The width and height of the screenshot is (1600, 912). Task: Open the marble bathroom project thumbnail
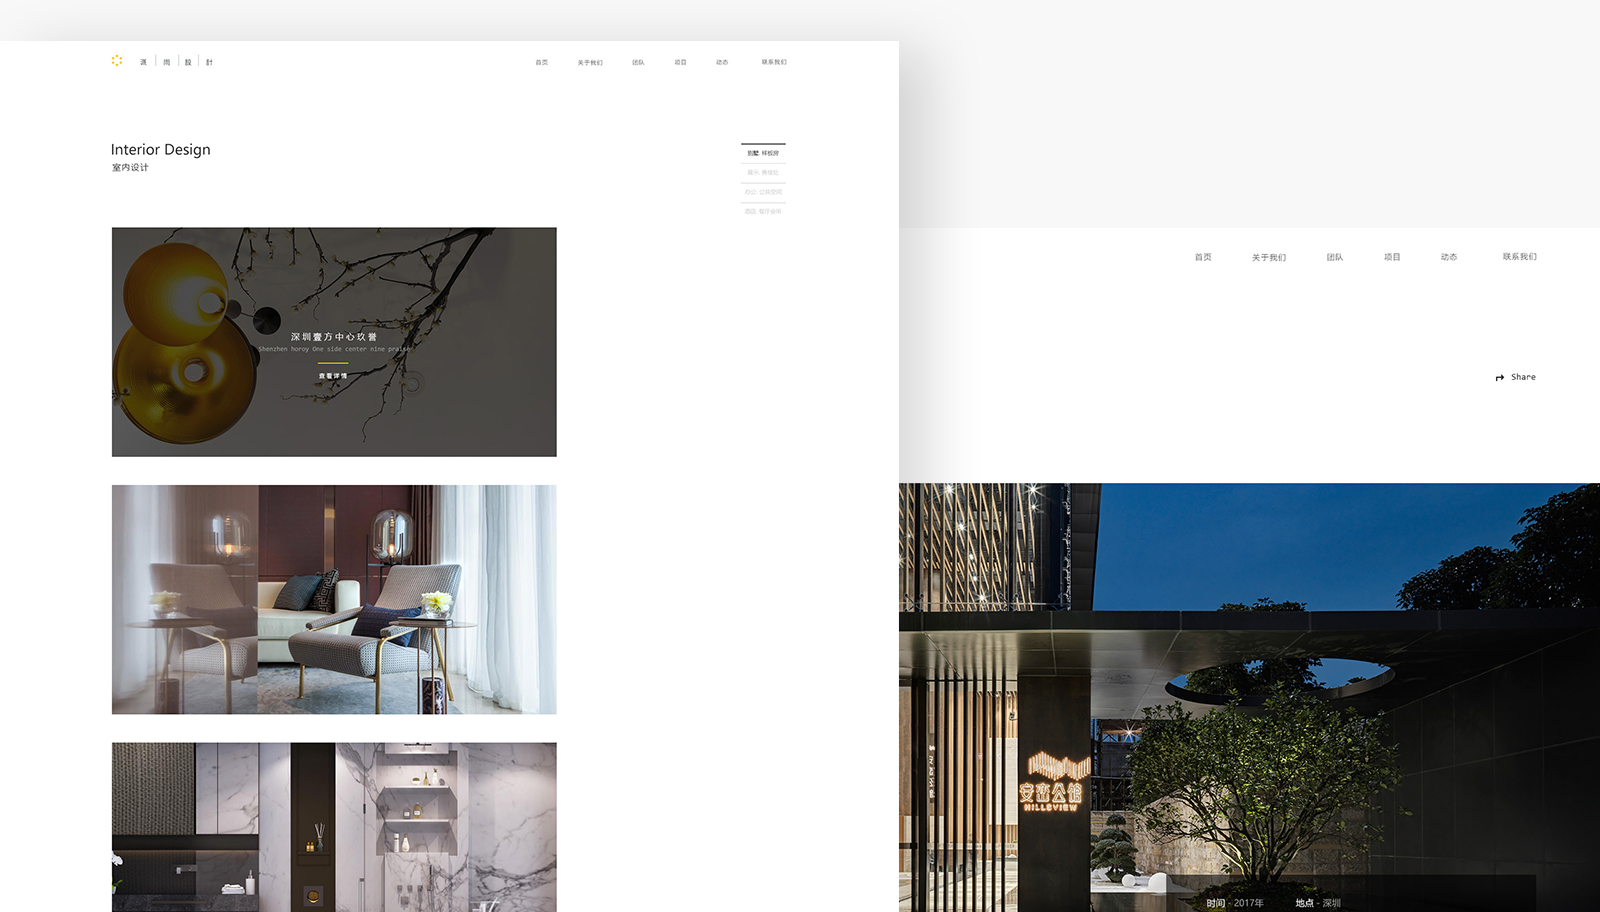click(x=334, y=826)
